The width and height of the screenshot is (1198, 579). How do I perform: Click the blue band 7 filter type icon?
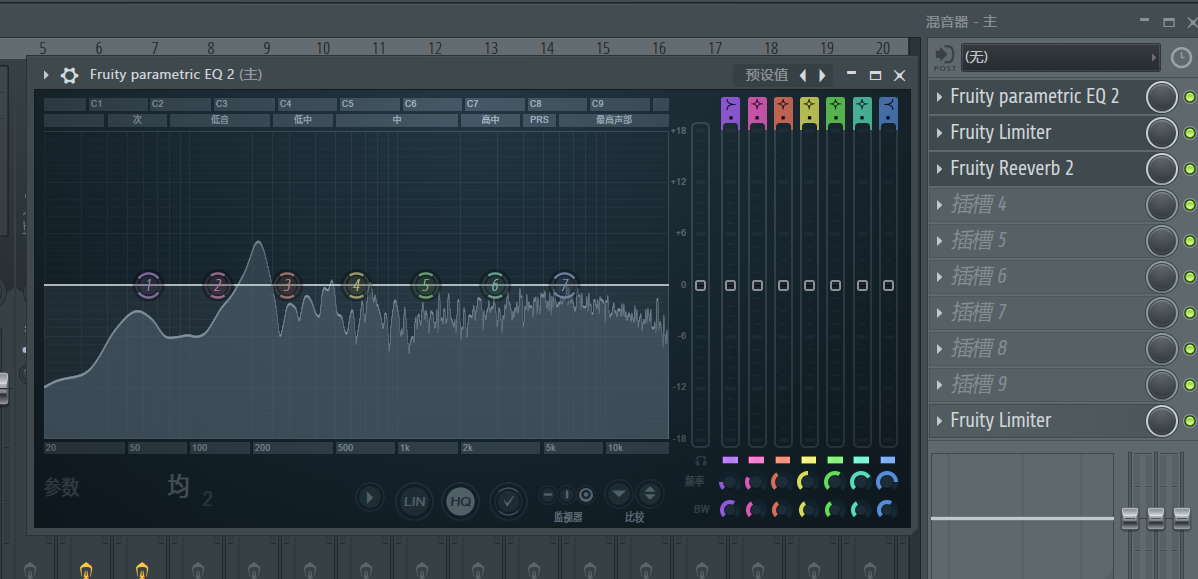(888, 104)
